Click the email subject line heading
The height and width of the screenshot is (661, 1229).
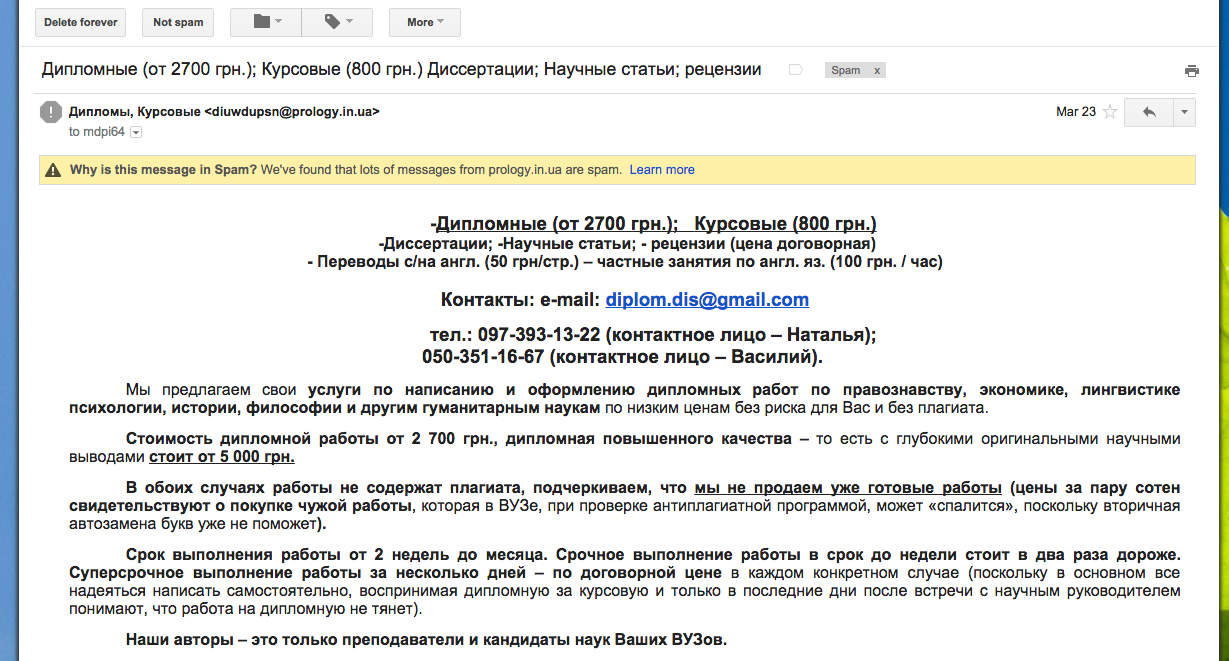[401, 70]
